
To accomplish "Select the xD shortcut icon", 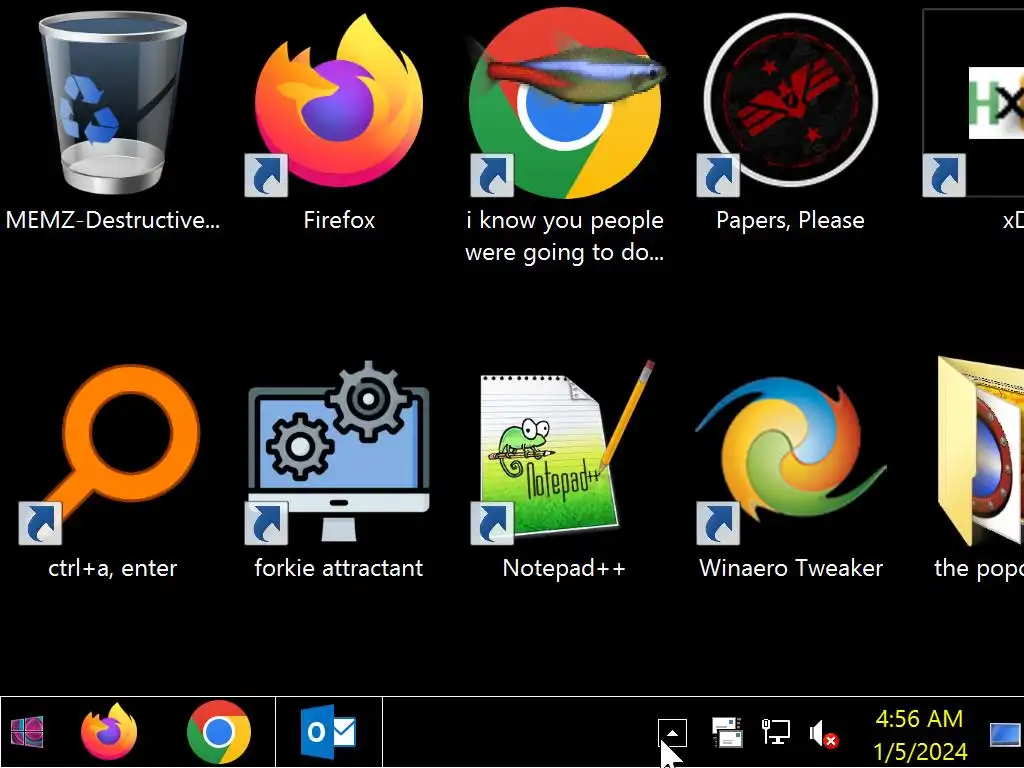I will 973,103.
